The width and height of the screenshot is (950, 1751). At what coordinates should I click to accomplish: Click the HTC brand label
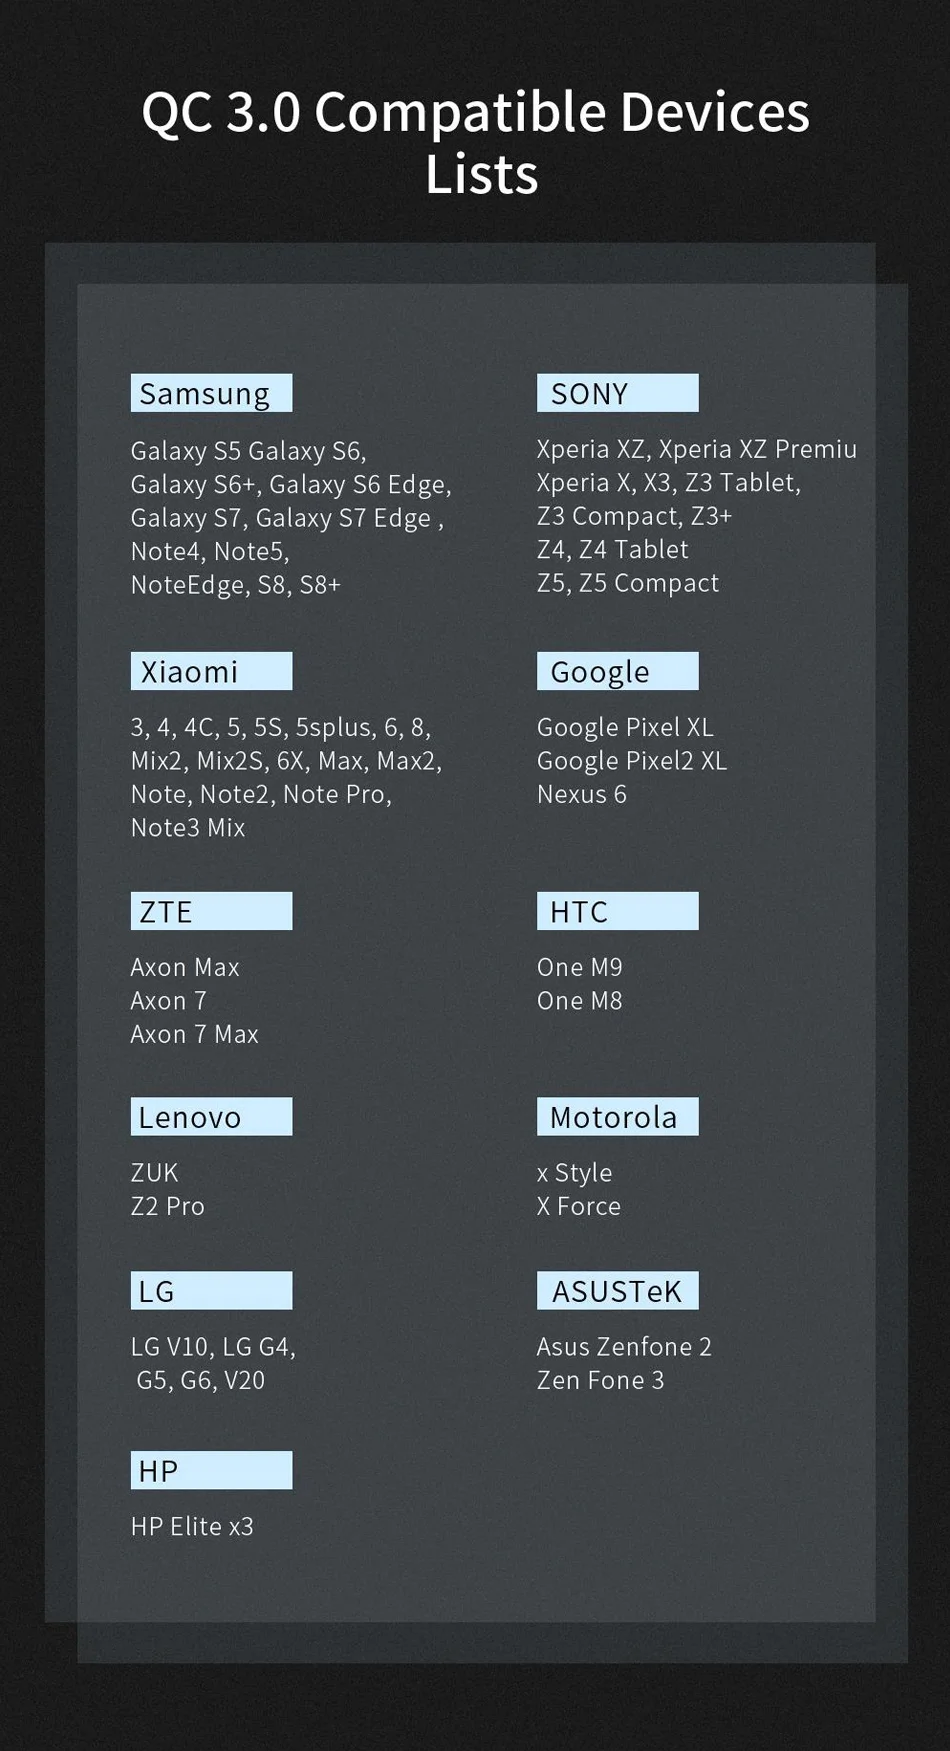617,911
